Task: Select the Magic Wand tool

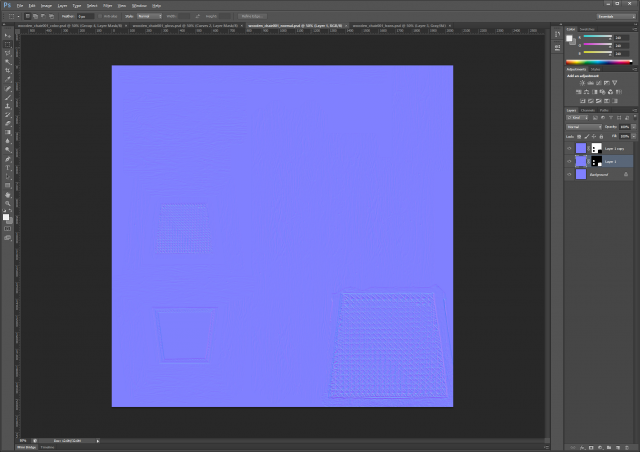Action: [x=7, y=62]
